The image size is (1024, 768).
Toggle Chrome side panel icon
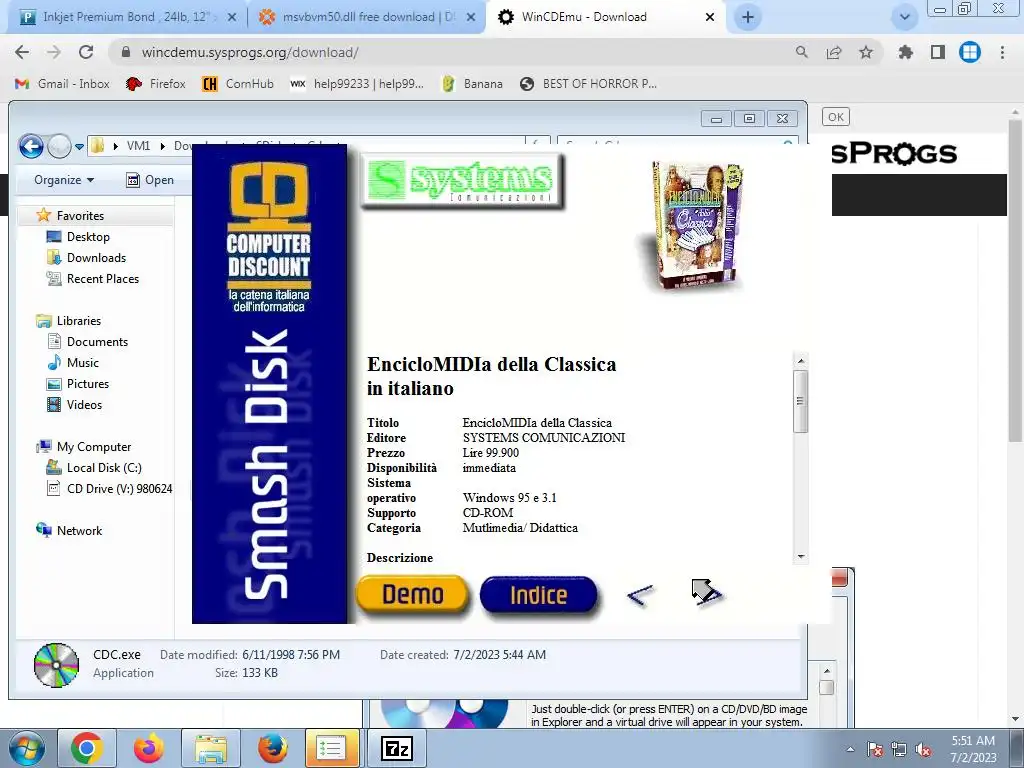pyautogui.click(x=938, y=52)
